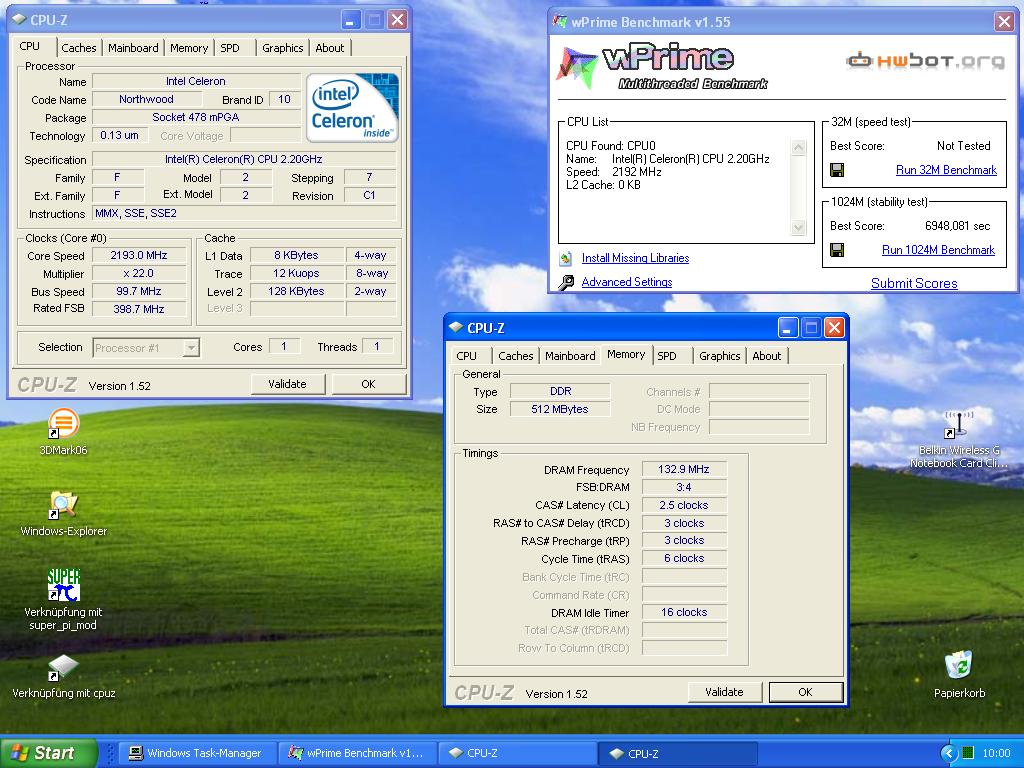The height and width of the screenshot is (768, 1024).
Task: Click the Specification Intel(R) Celeron(R) CPU field
Action: pyautogui.click(x=244, y=159)
